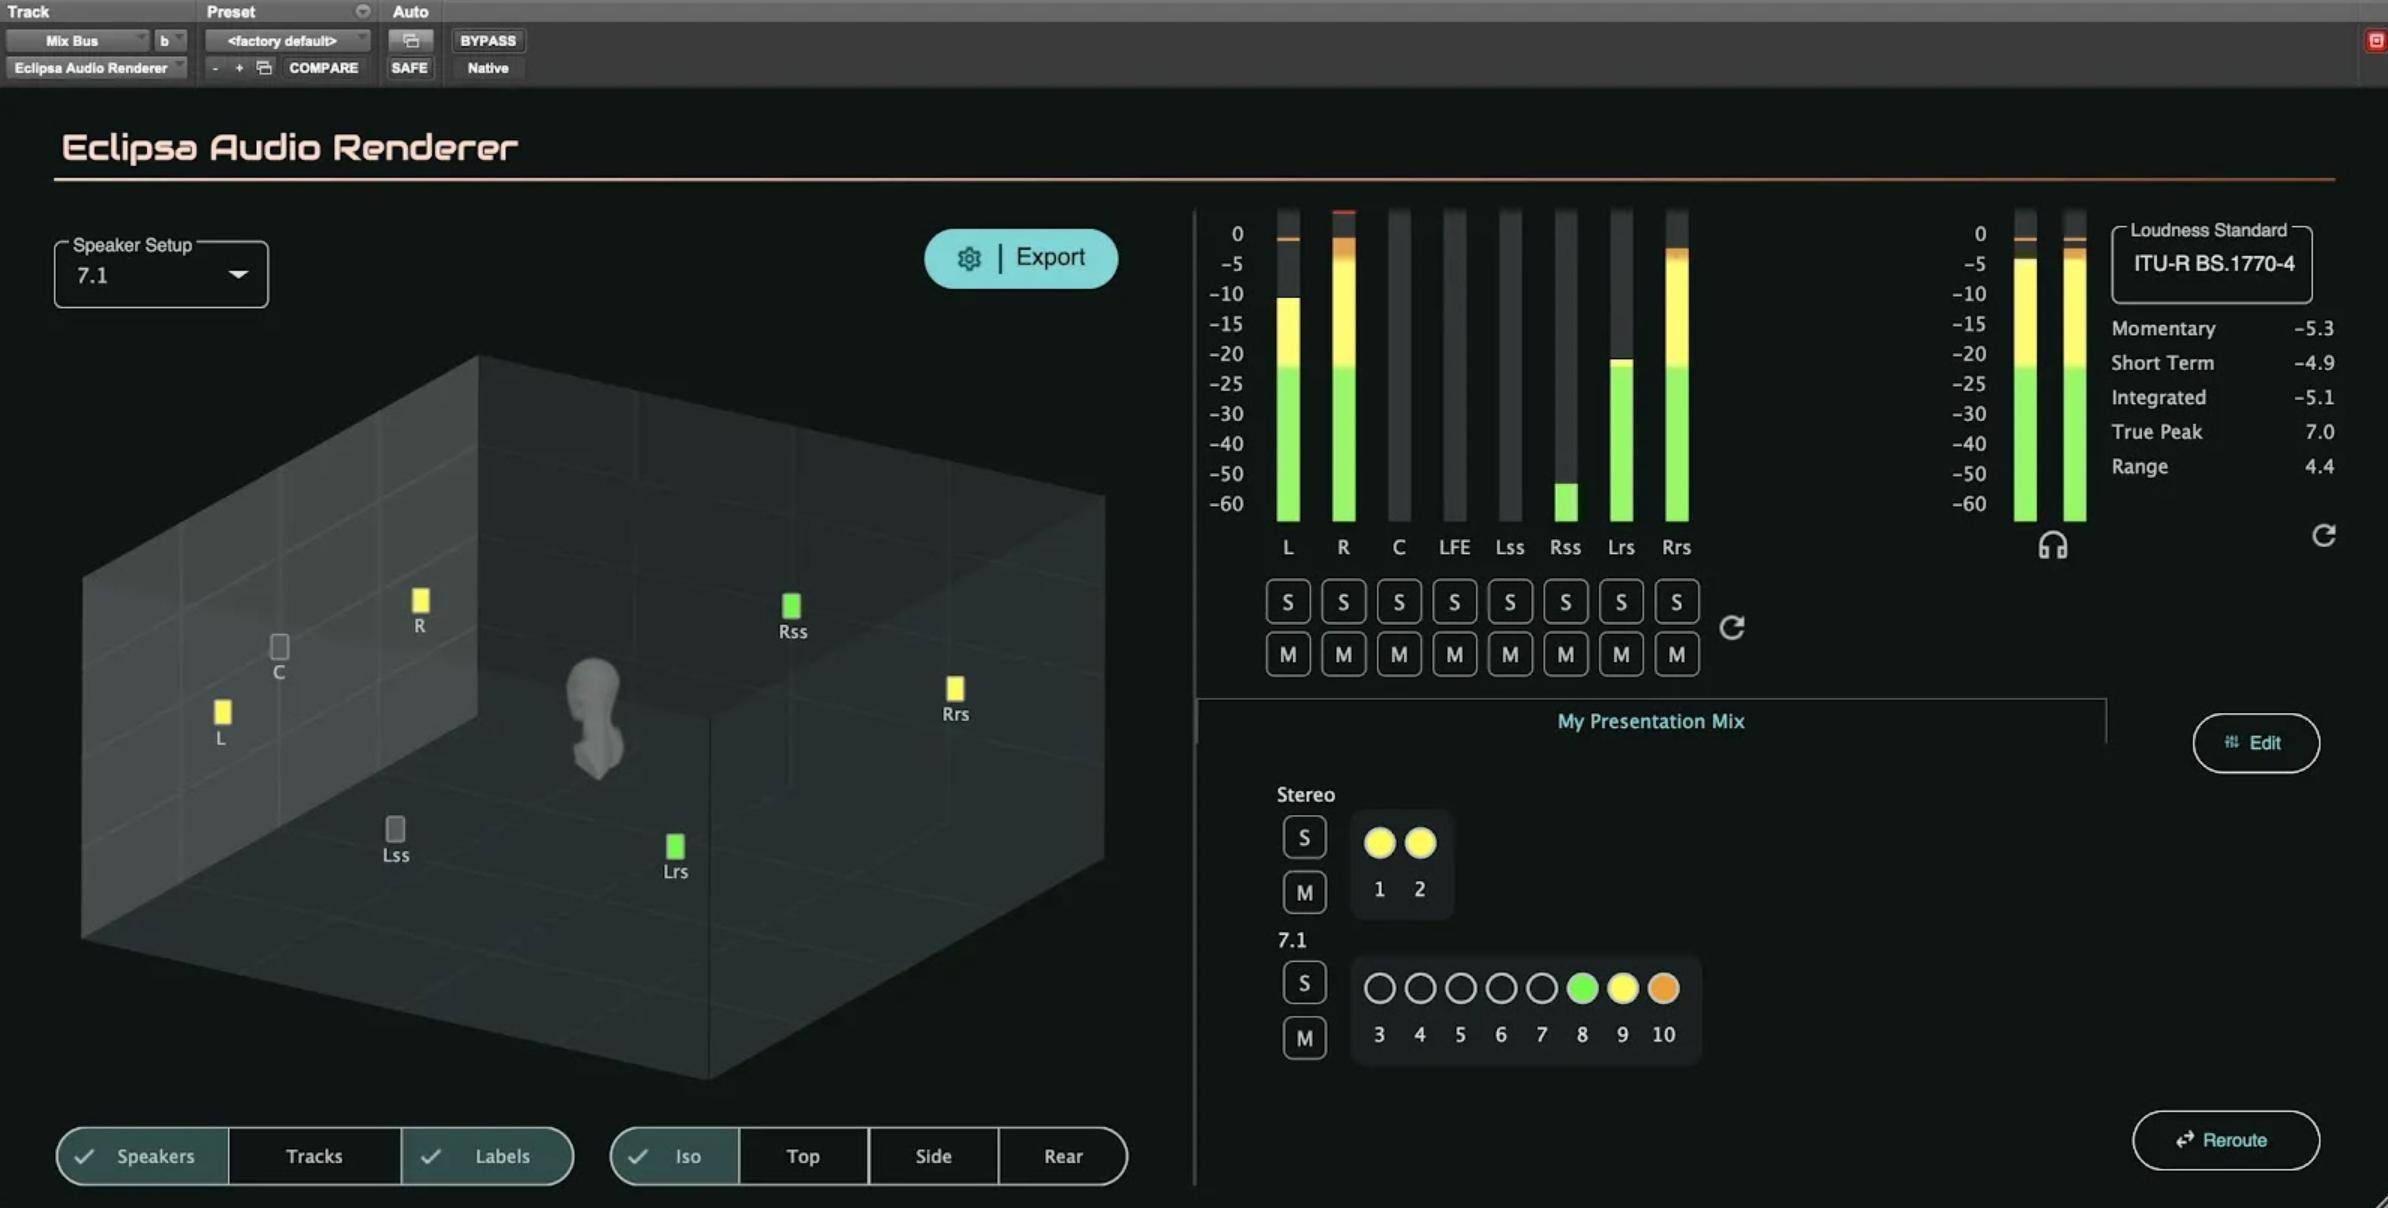Click the Rss speaker marker in 3D room
The width and height of the screenshot is (2388, 1208).
click(791, 606)
